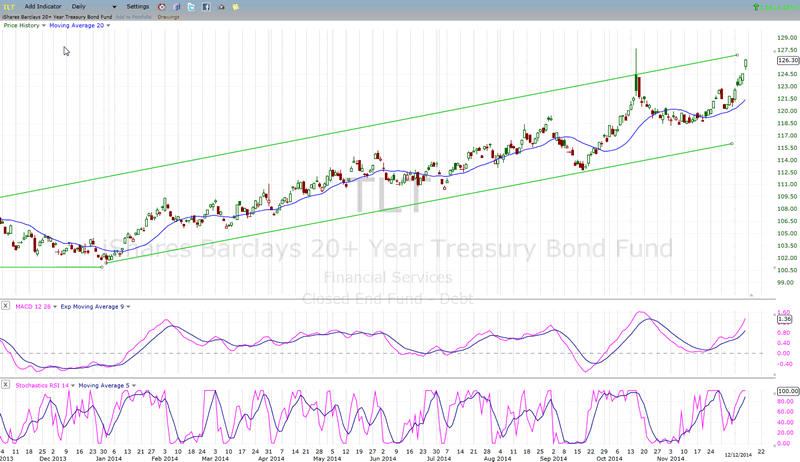Select the upper green channel line's right handle

[737, 55]
